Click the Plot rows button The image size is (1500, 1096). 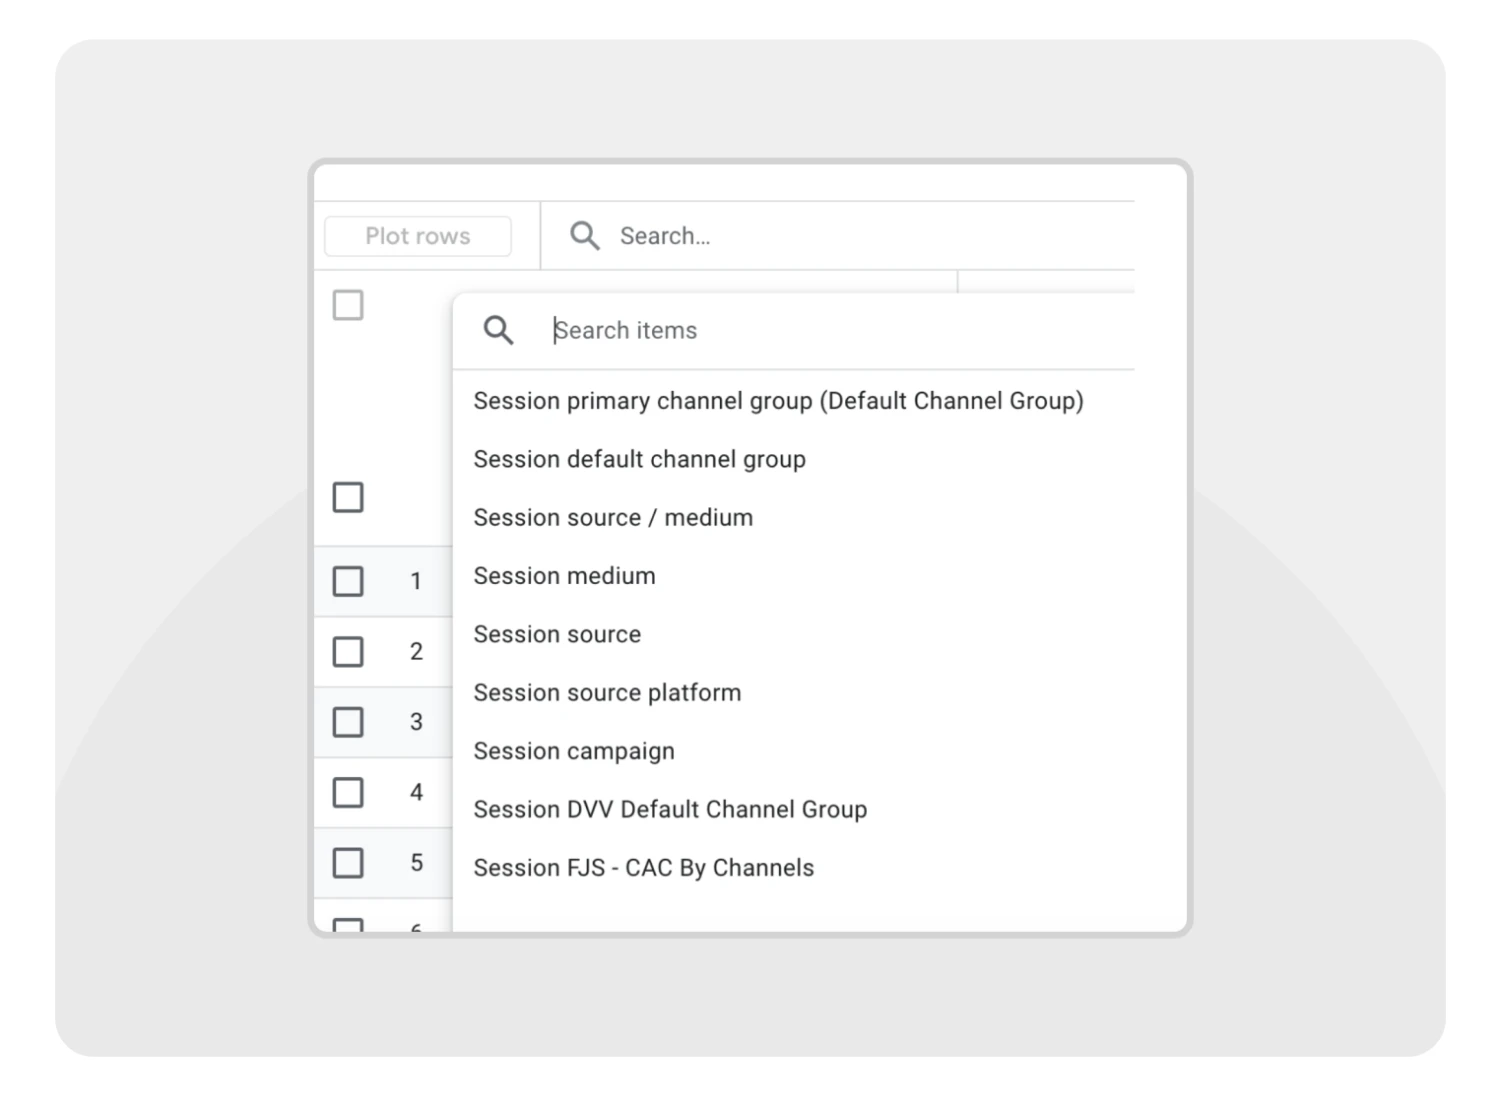coord(417,236)
